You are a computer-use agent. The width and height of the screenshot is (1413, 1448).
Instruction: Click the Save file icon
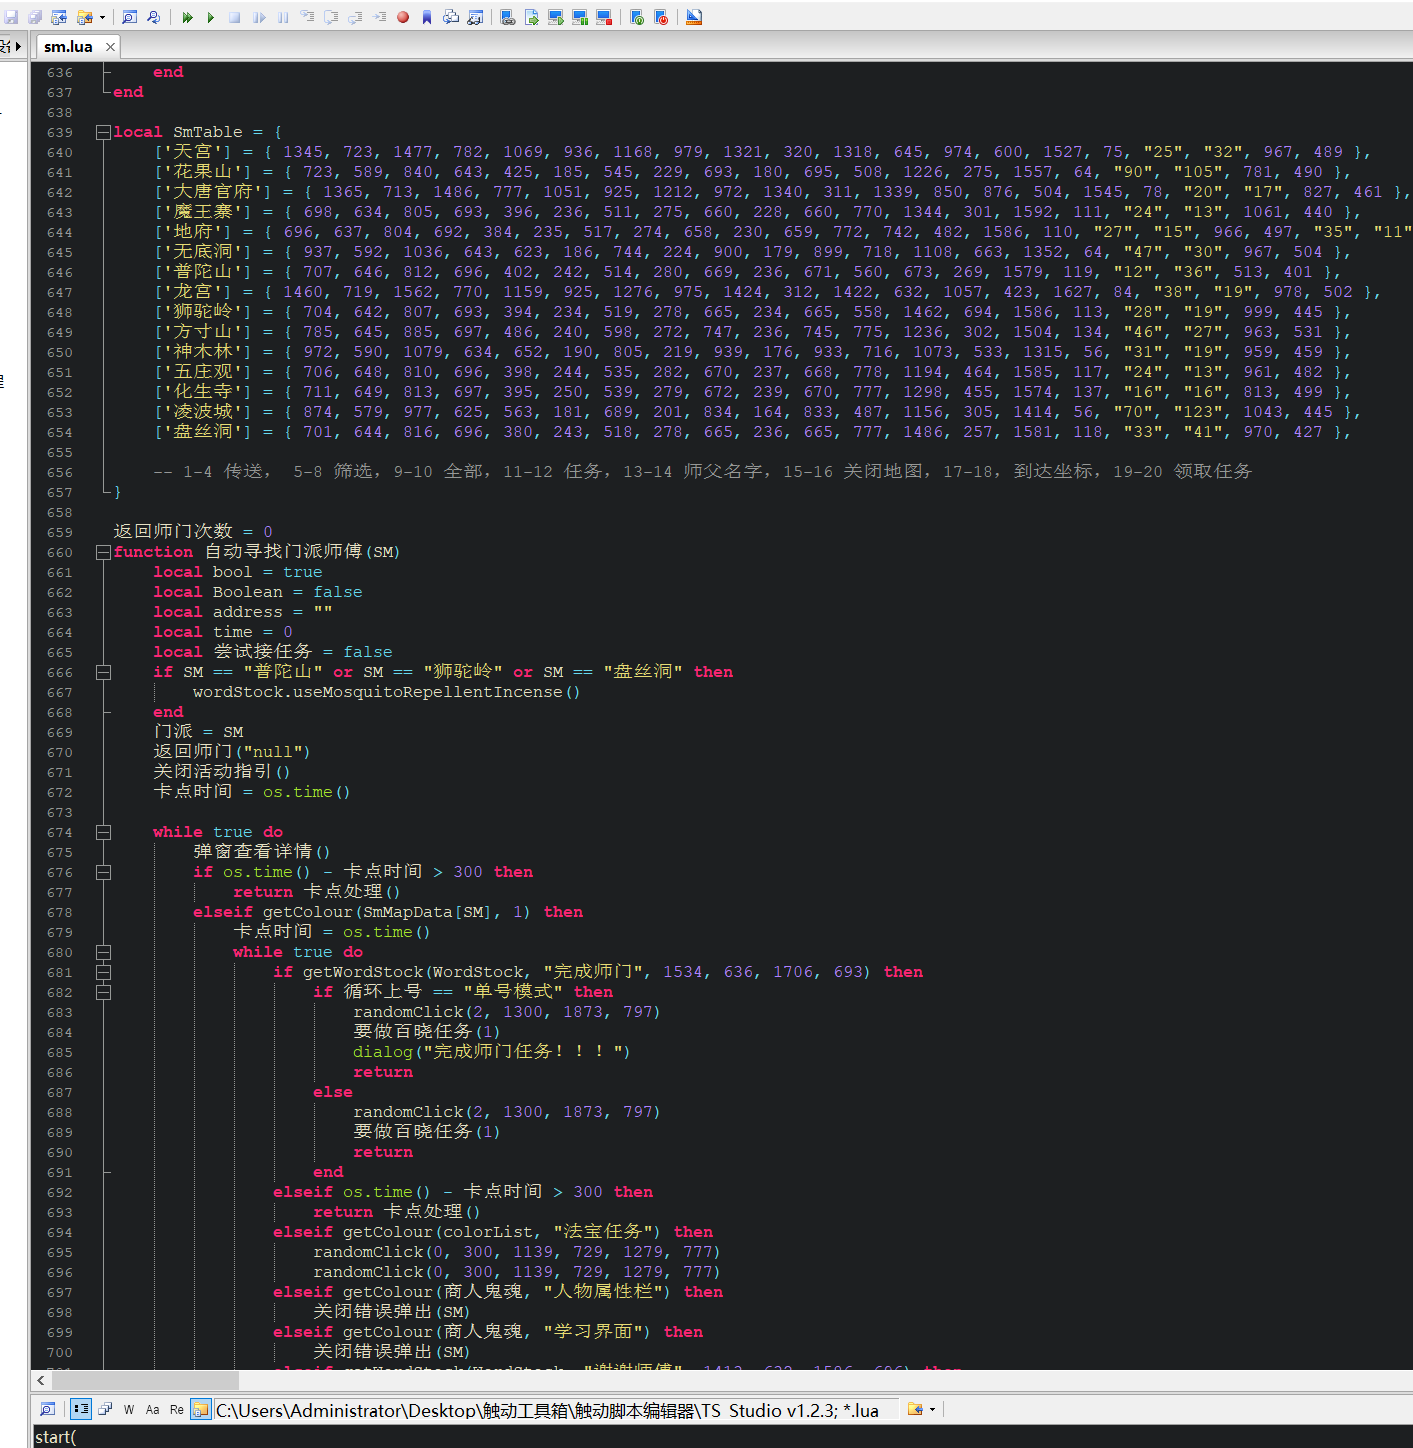[11, 17]
